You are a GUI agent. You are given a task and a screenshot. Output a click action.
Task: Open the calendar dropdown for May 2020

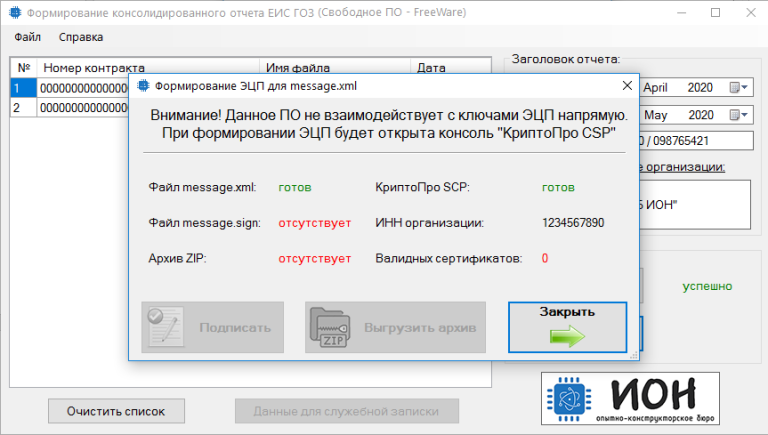[x=738, y=114]
